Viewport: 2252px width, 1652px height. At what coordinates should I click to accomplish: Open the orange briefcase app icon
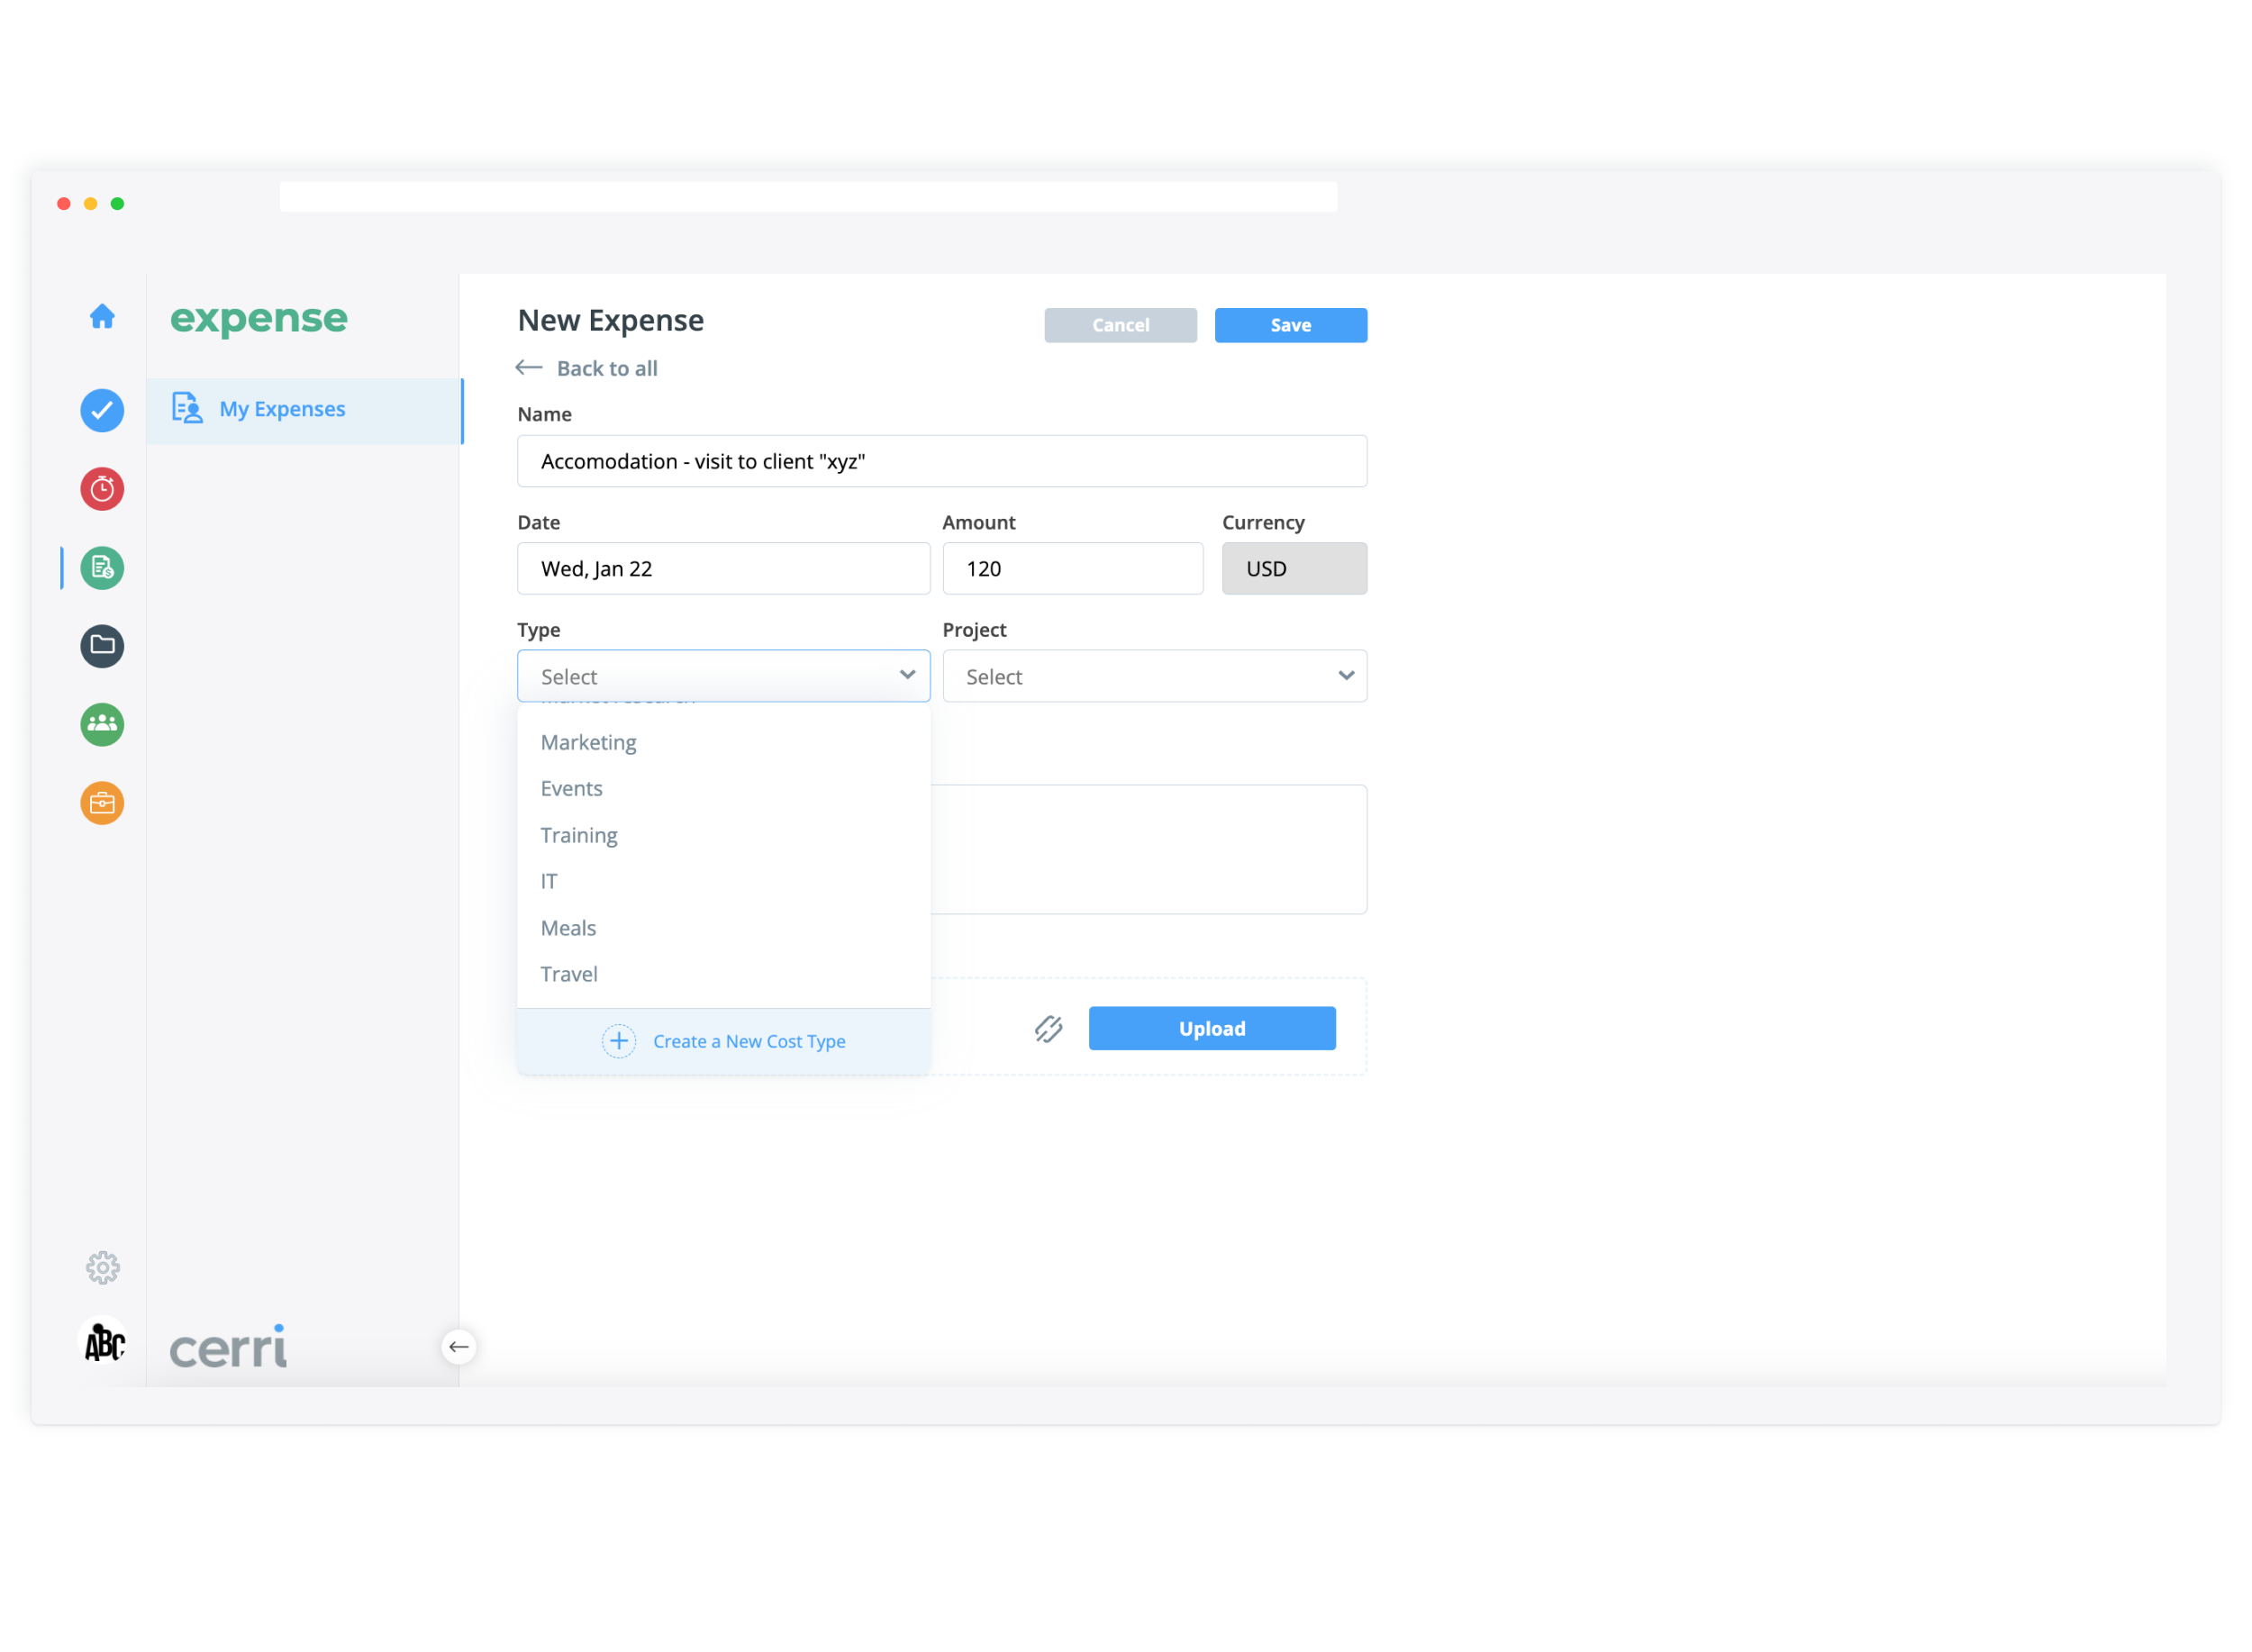102,803
